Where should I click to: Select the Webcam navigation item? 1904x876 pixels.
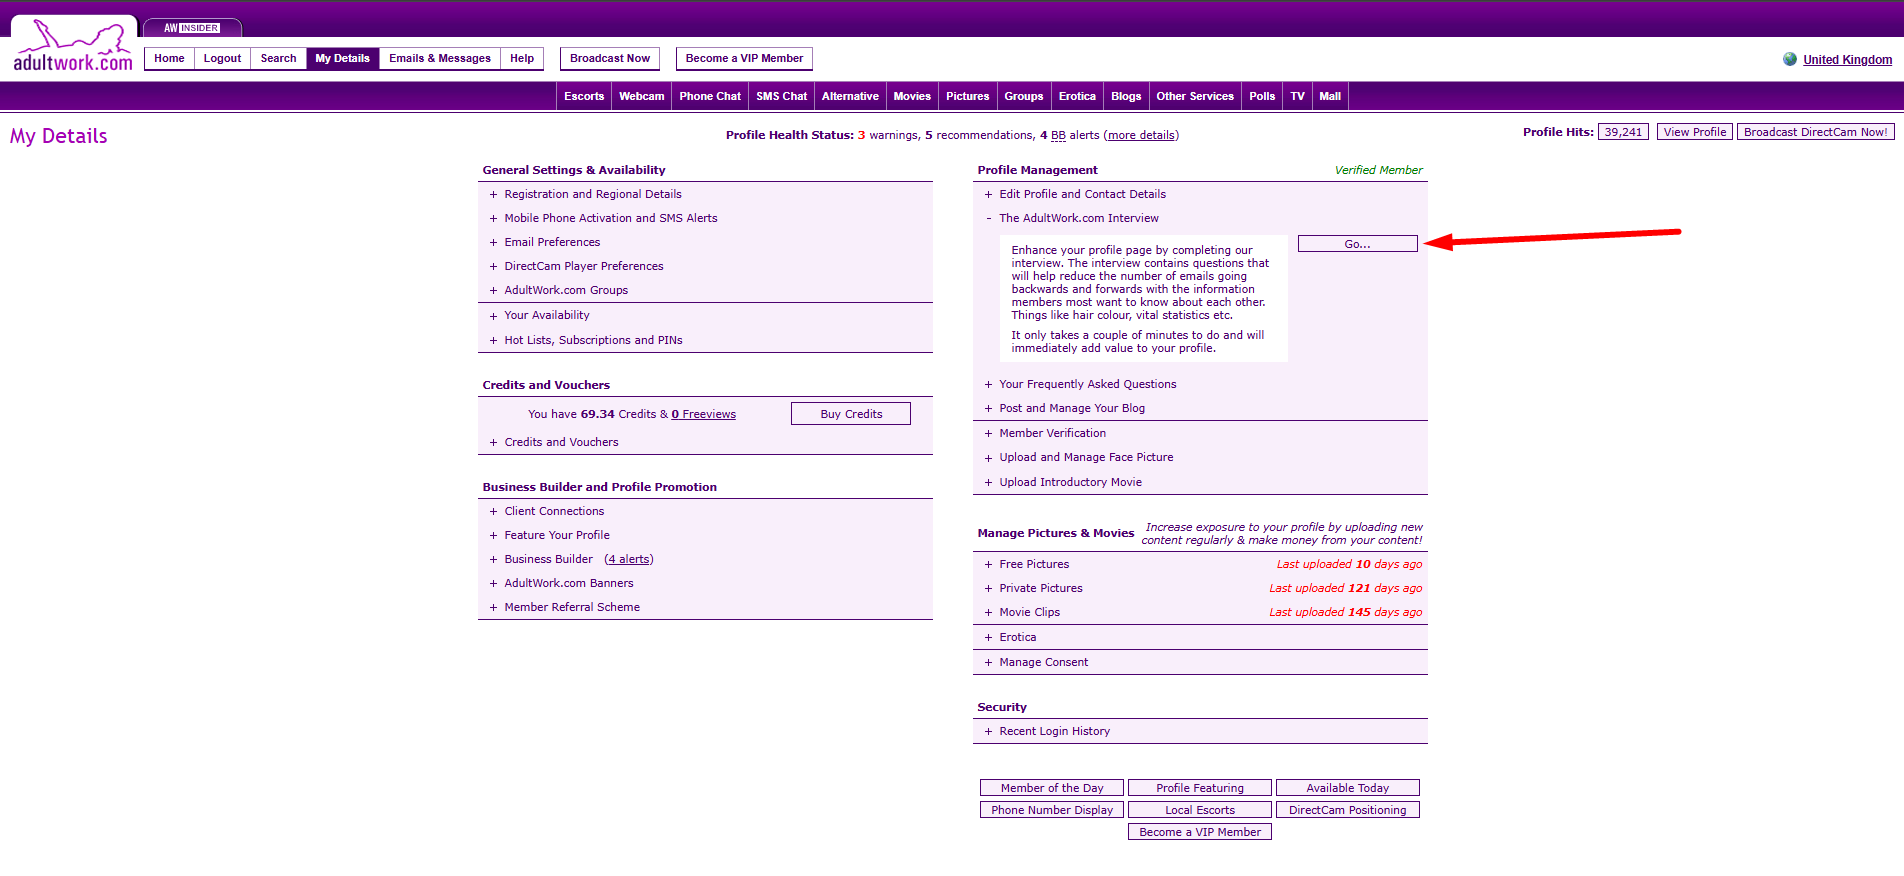point(641,96)
